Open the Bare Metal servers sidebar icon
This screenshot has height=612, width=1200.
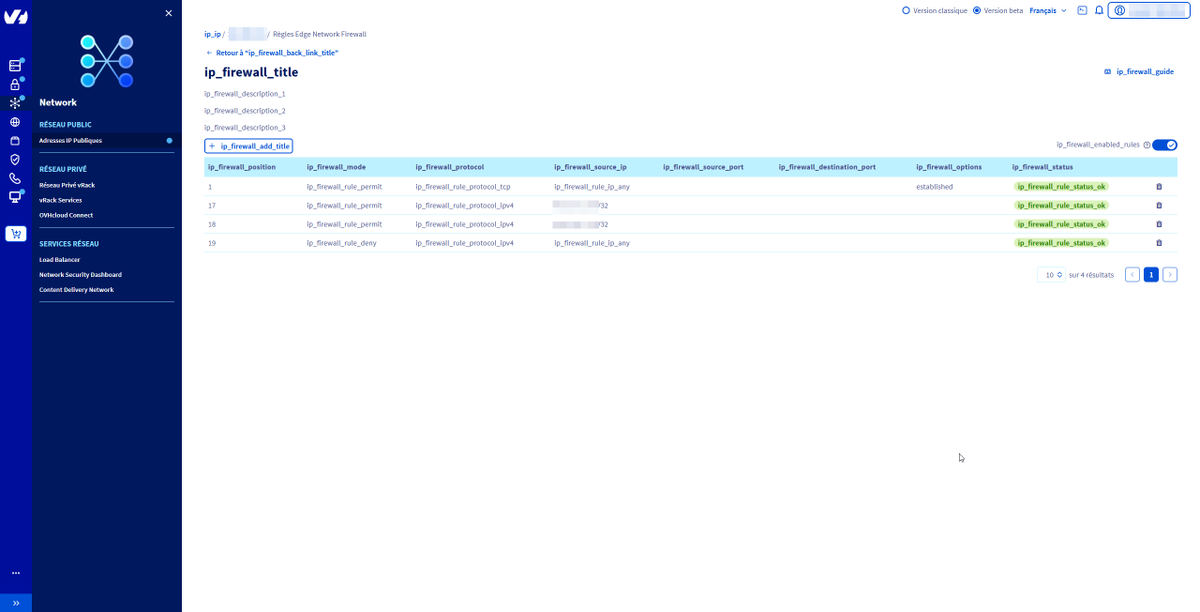pos(15,66)
